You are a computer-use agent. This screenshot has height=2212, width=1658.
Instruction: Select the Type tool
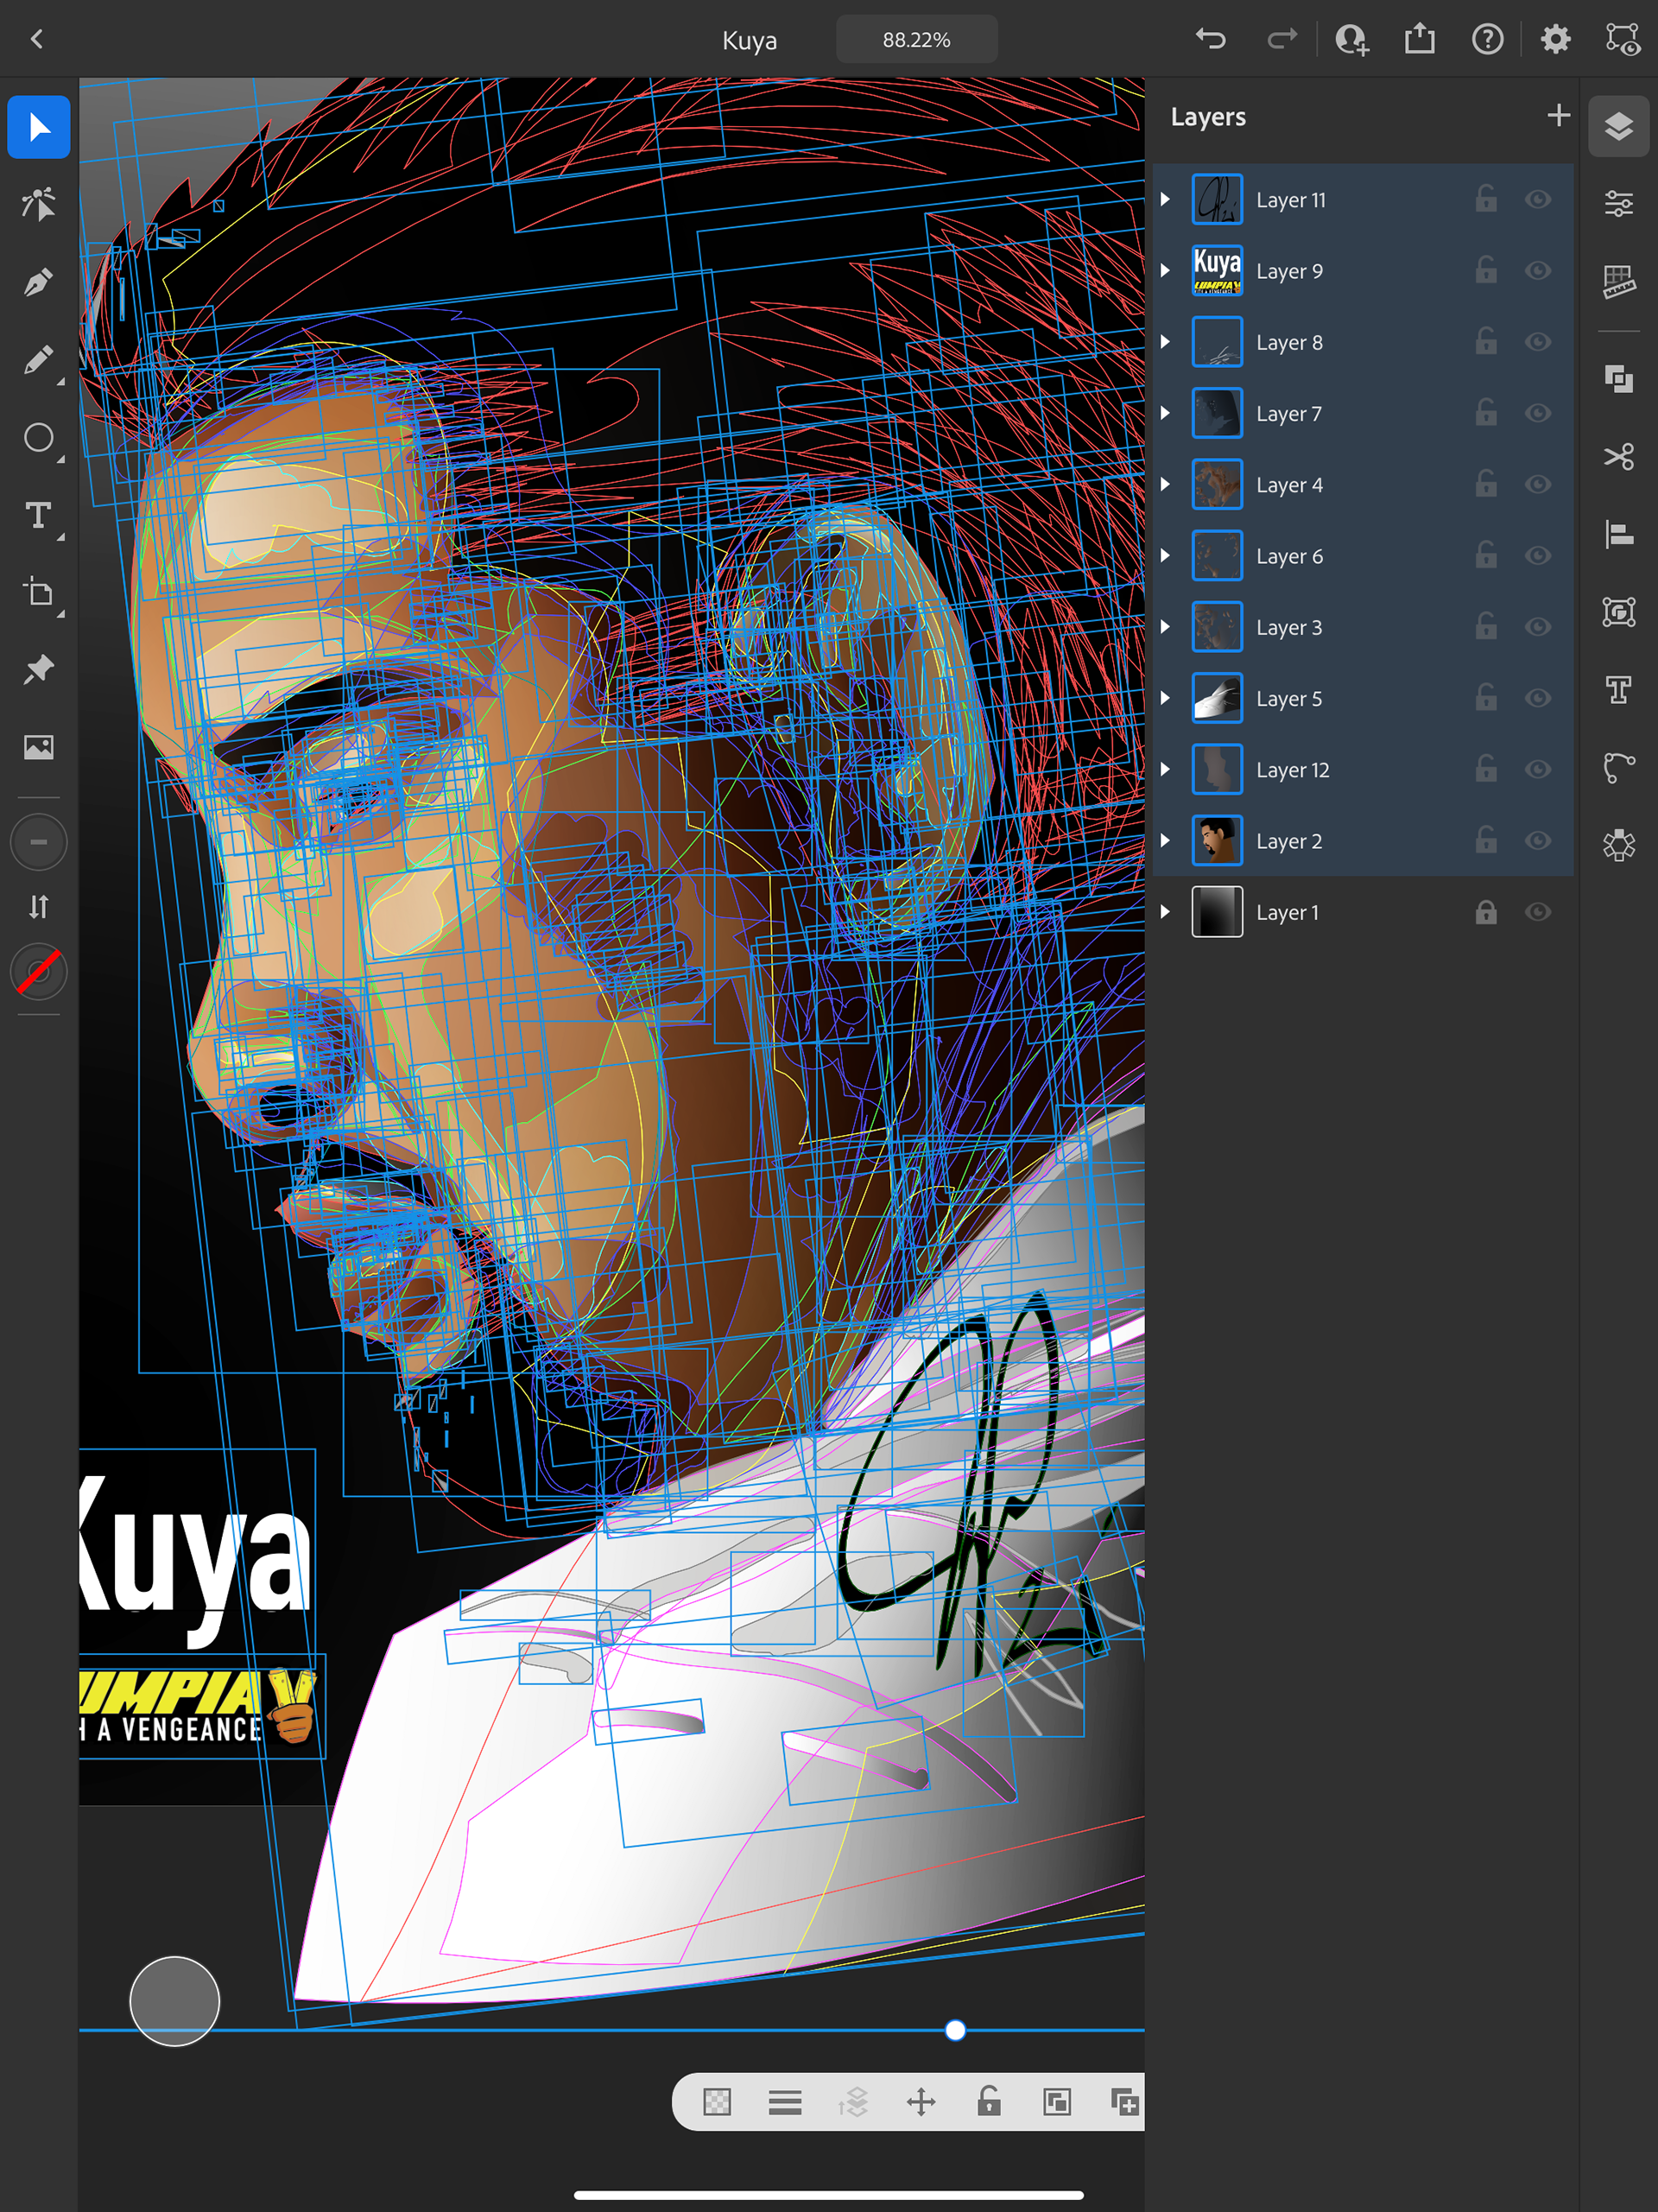(x=39, y=515)
